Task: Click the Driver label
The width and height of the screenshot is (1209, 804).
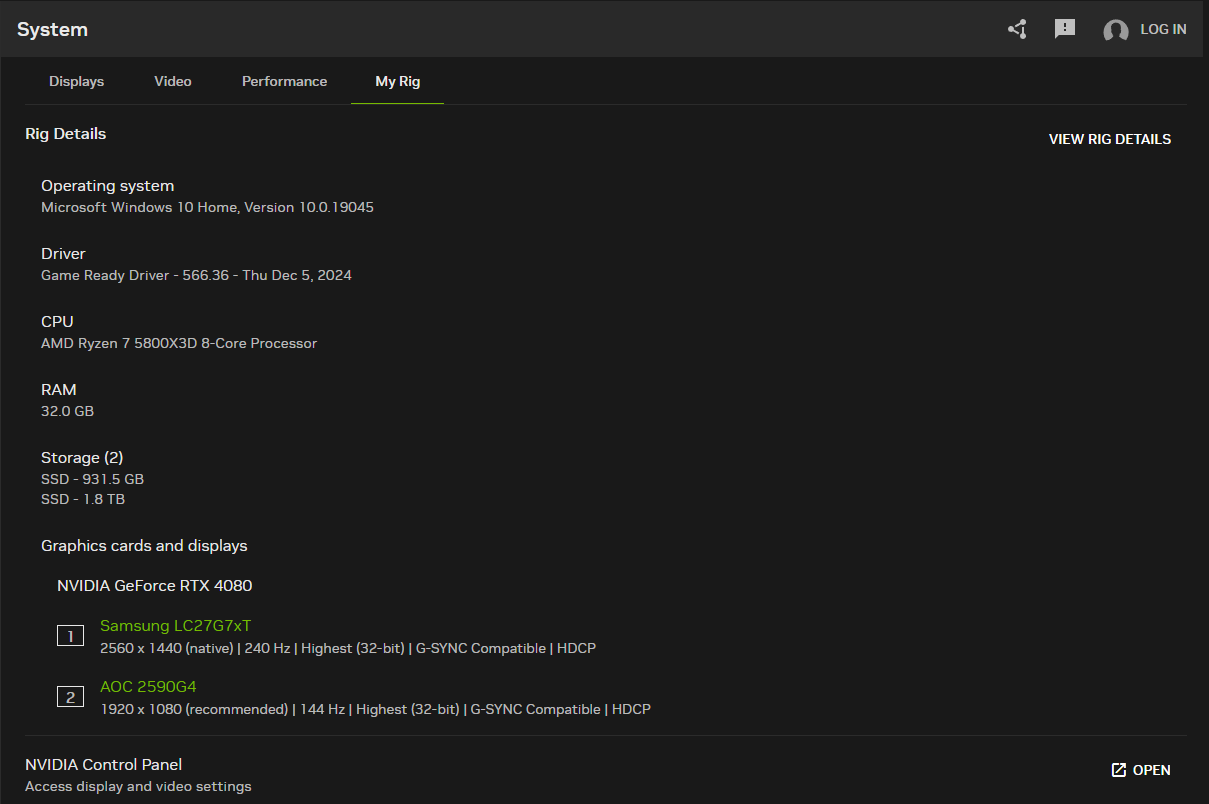Action: point(63,254)
